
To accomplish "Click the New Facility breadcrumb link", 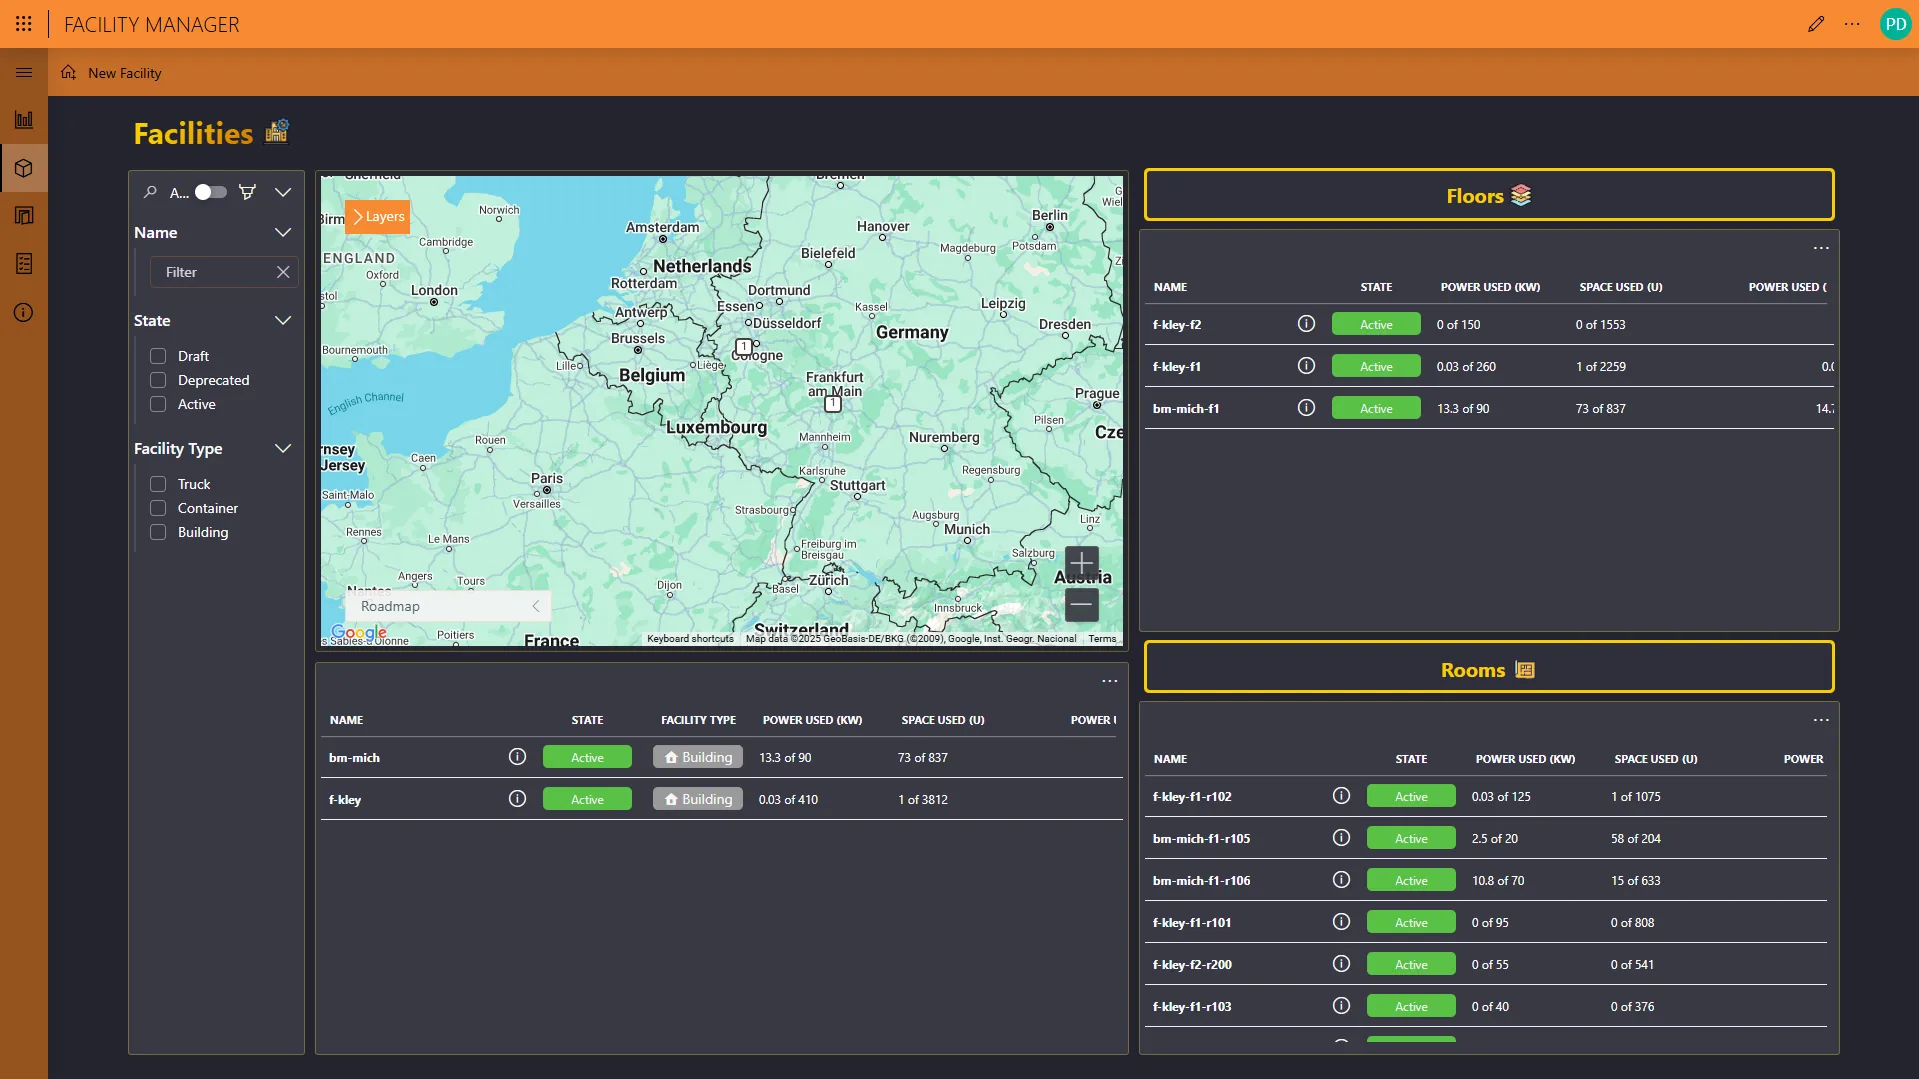I will tap(124, 73).
